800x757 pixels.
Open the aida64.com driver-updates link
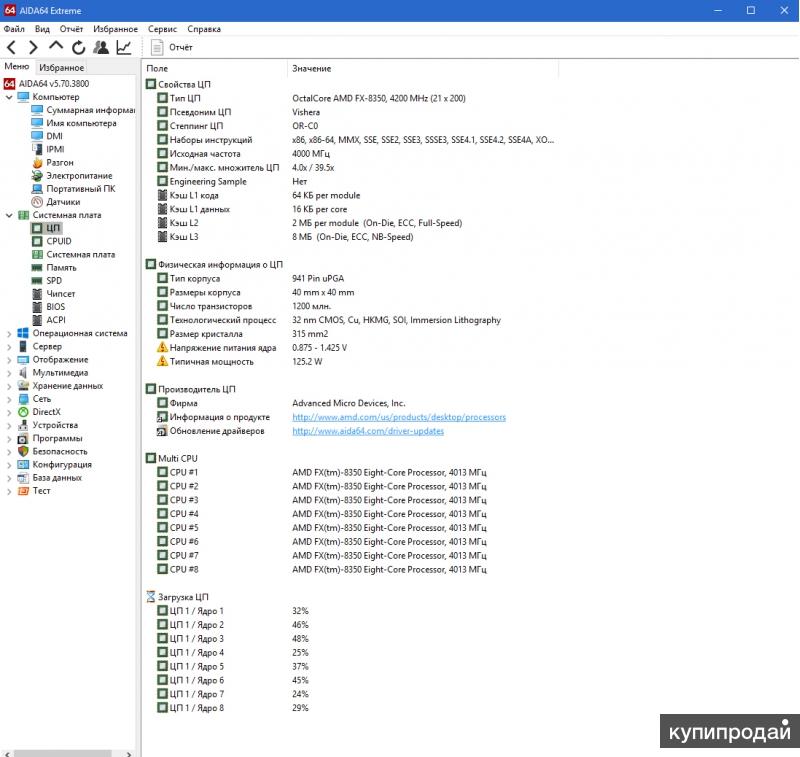tap(368, 431)
